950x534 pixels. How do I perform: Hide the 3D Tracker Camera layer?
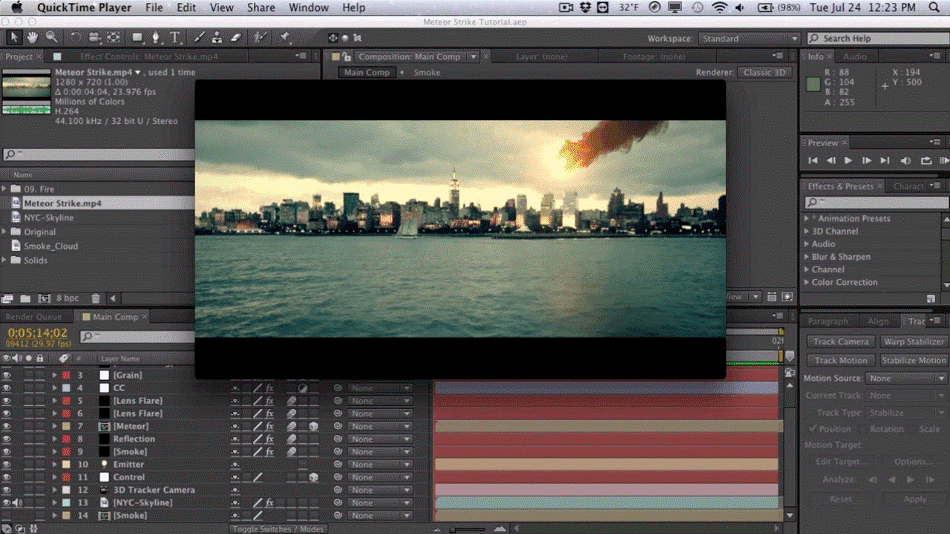(x=7, y=490)
